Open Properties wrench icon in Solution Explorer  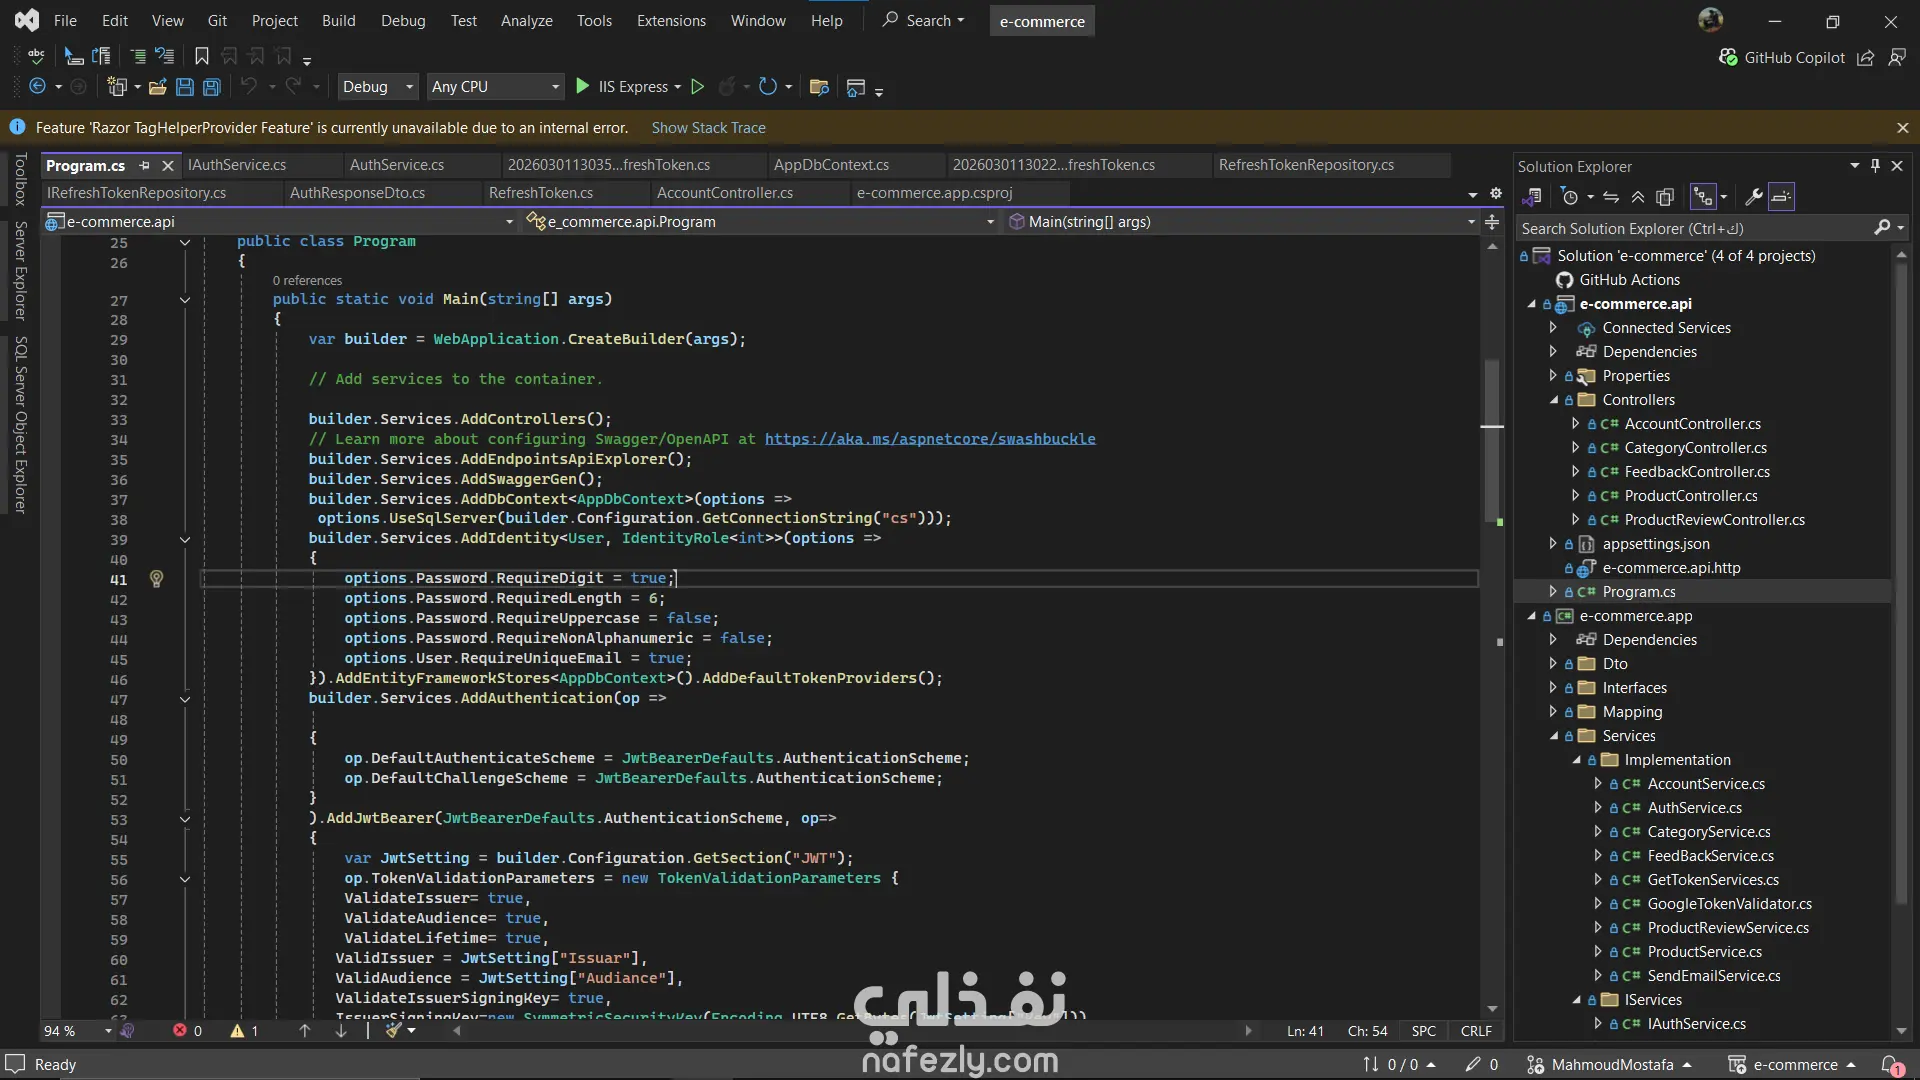pos(1753,197)
